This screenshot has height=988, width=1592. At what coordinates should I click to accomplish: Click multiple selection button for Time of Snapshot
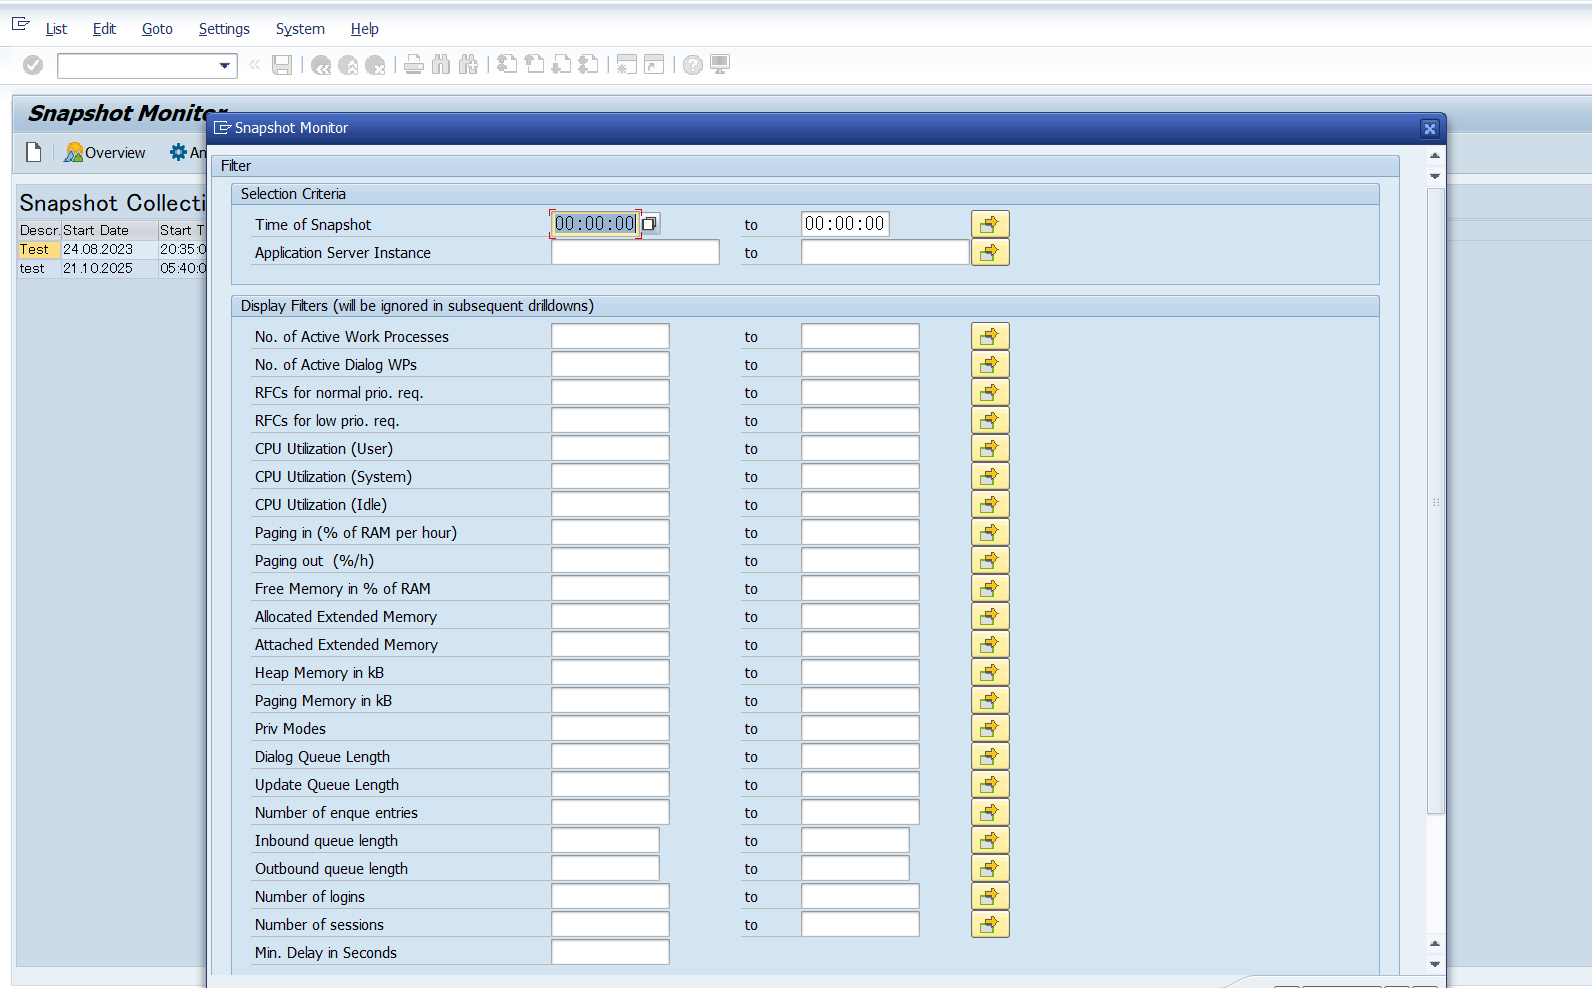(x=989, y=224)
